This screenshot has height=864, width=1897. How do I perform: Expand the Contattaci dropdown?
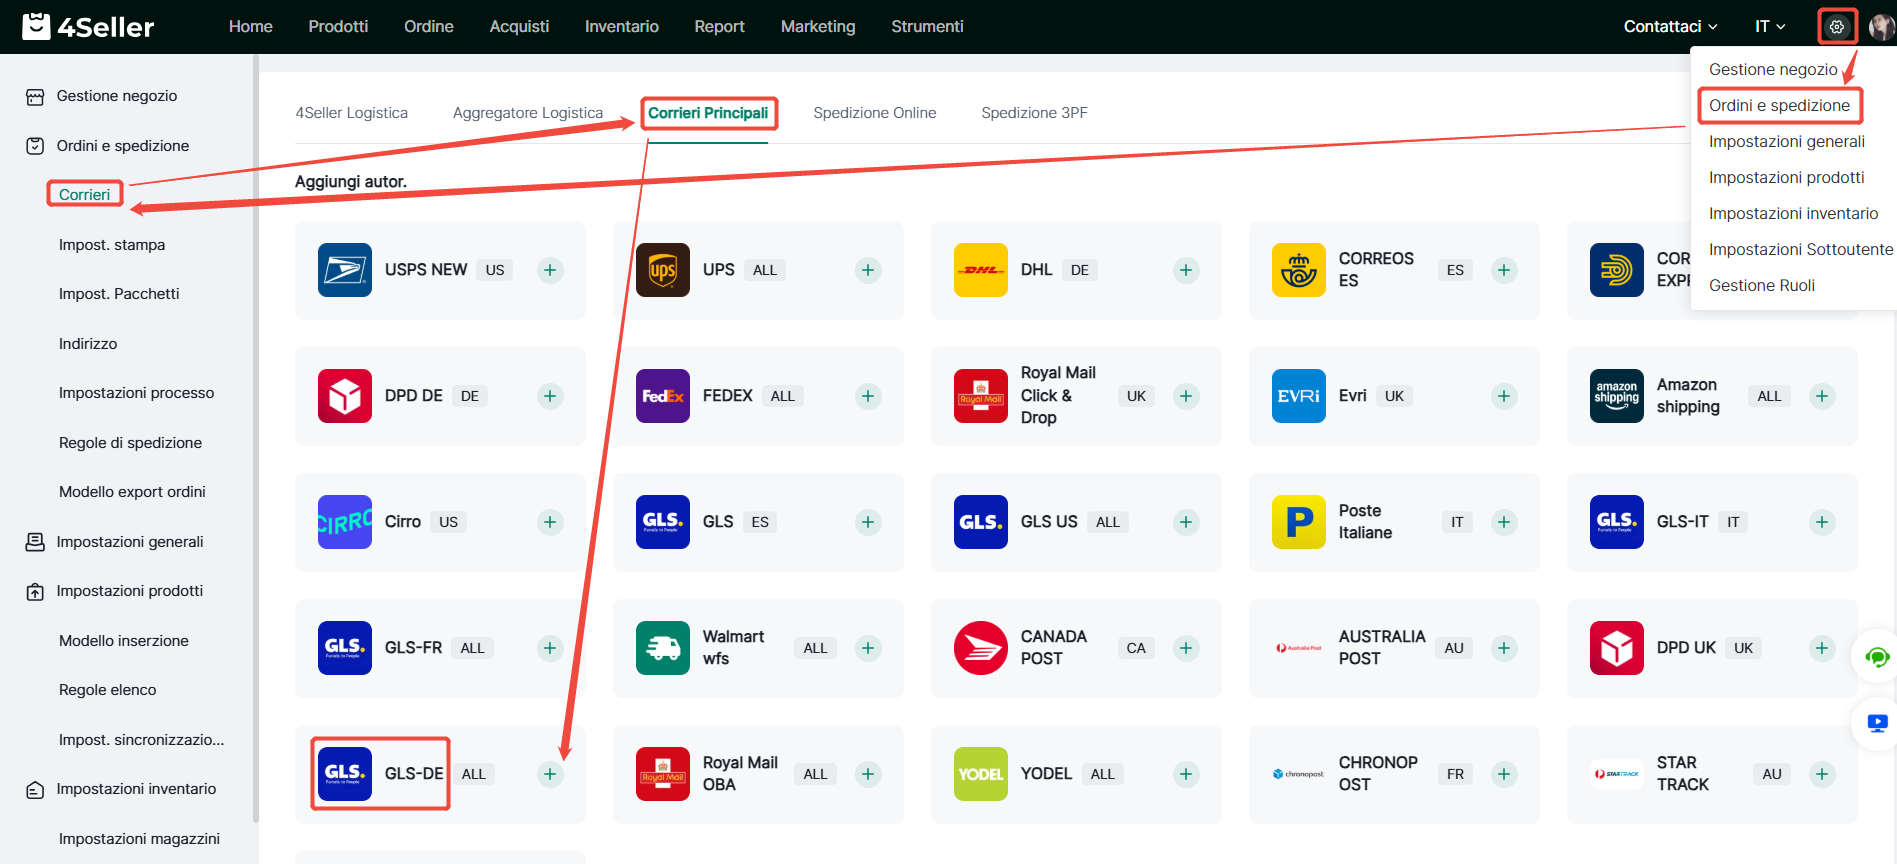click(1670, 27)
